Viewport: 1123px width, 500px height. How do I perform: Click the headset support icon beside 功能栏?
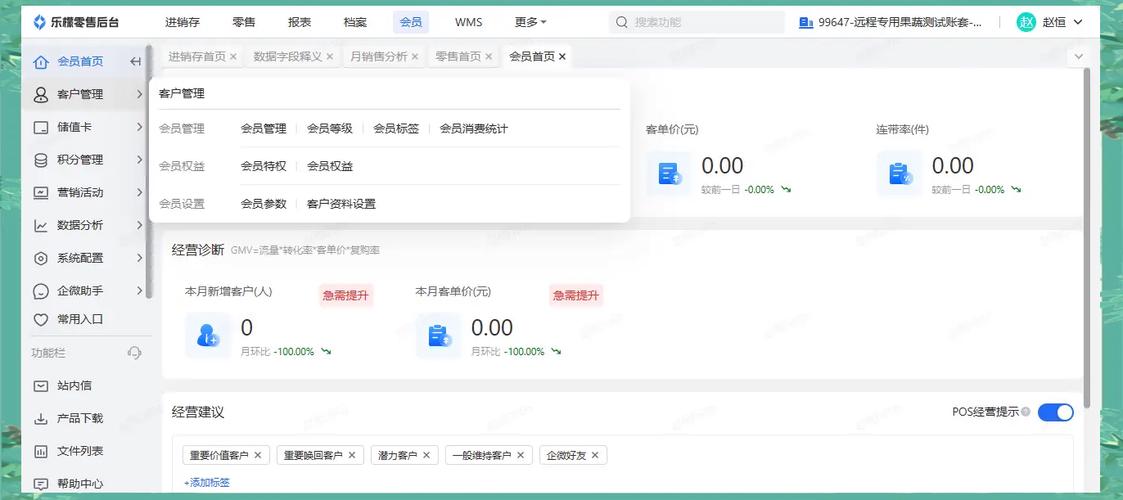click(x=135, y=353)
